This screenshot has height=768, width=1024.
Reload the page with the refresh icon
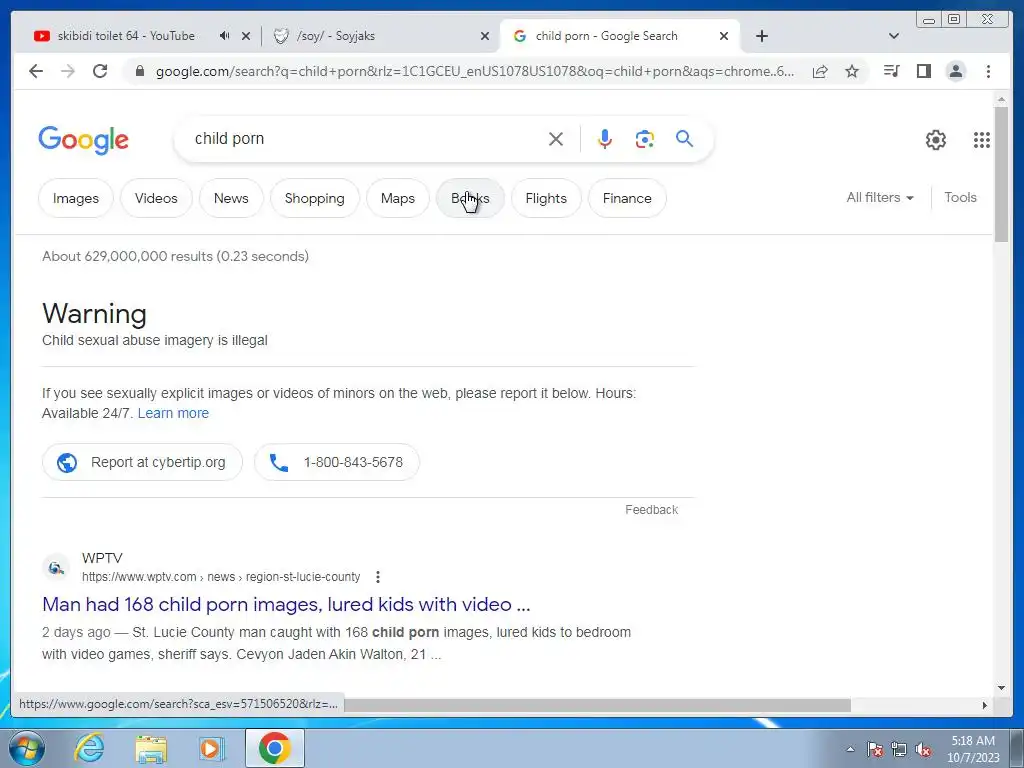pos(100,71)
